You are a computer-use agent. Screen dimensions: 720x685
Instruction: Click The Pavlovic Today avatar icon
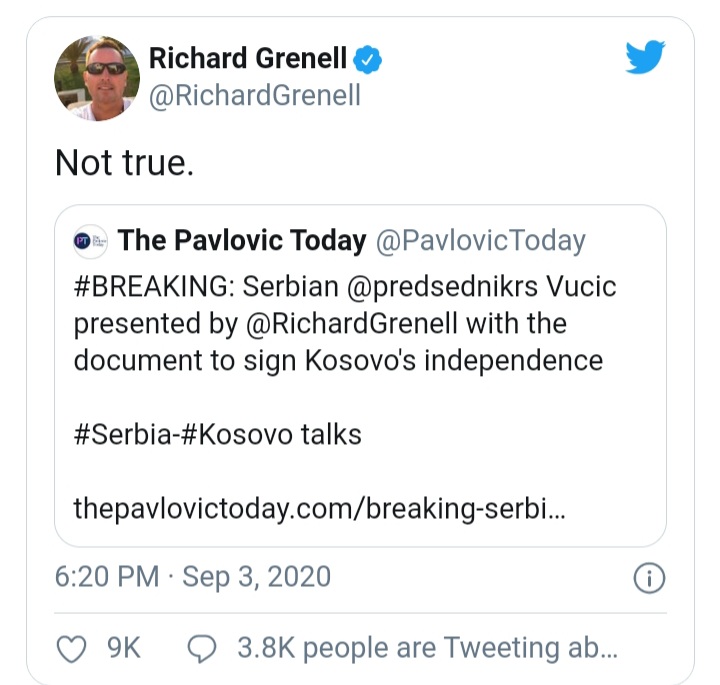click(90, 241)
